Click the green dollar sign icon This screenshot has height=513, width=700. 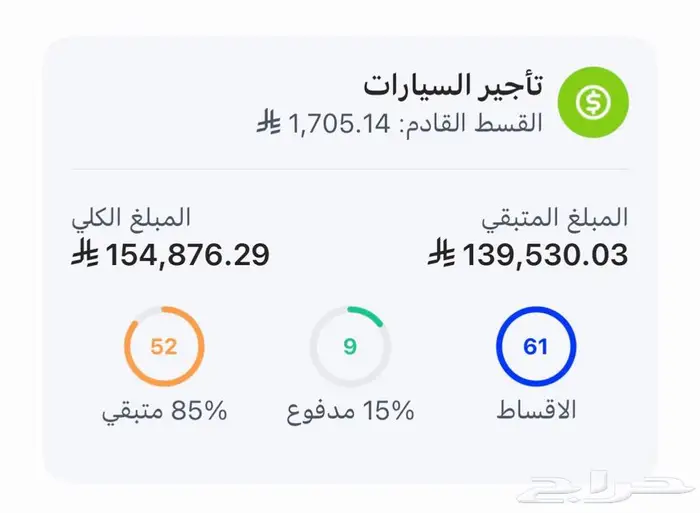(x=592, y=102)
